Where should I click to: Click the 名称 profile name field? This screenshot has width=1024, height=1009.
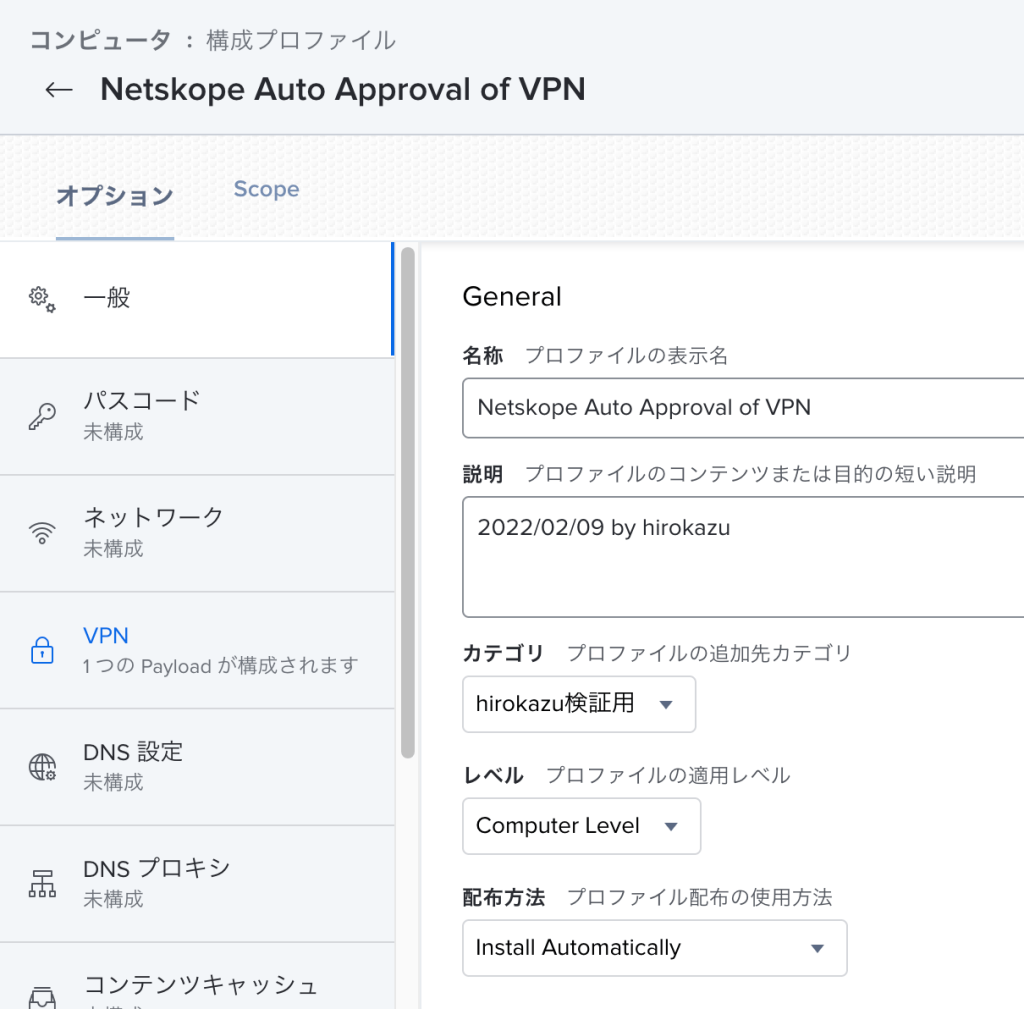743,408
